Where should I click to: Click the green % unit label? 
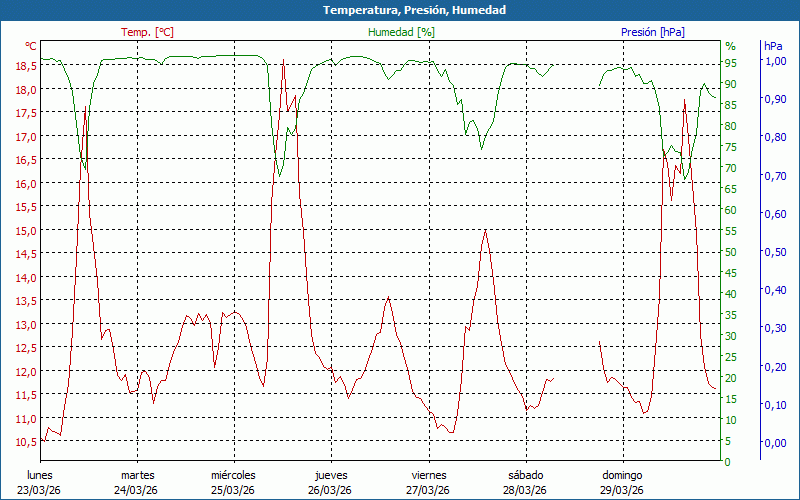730,46
